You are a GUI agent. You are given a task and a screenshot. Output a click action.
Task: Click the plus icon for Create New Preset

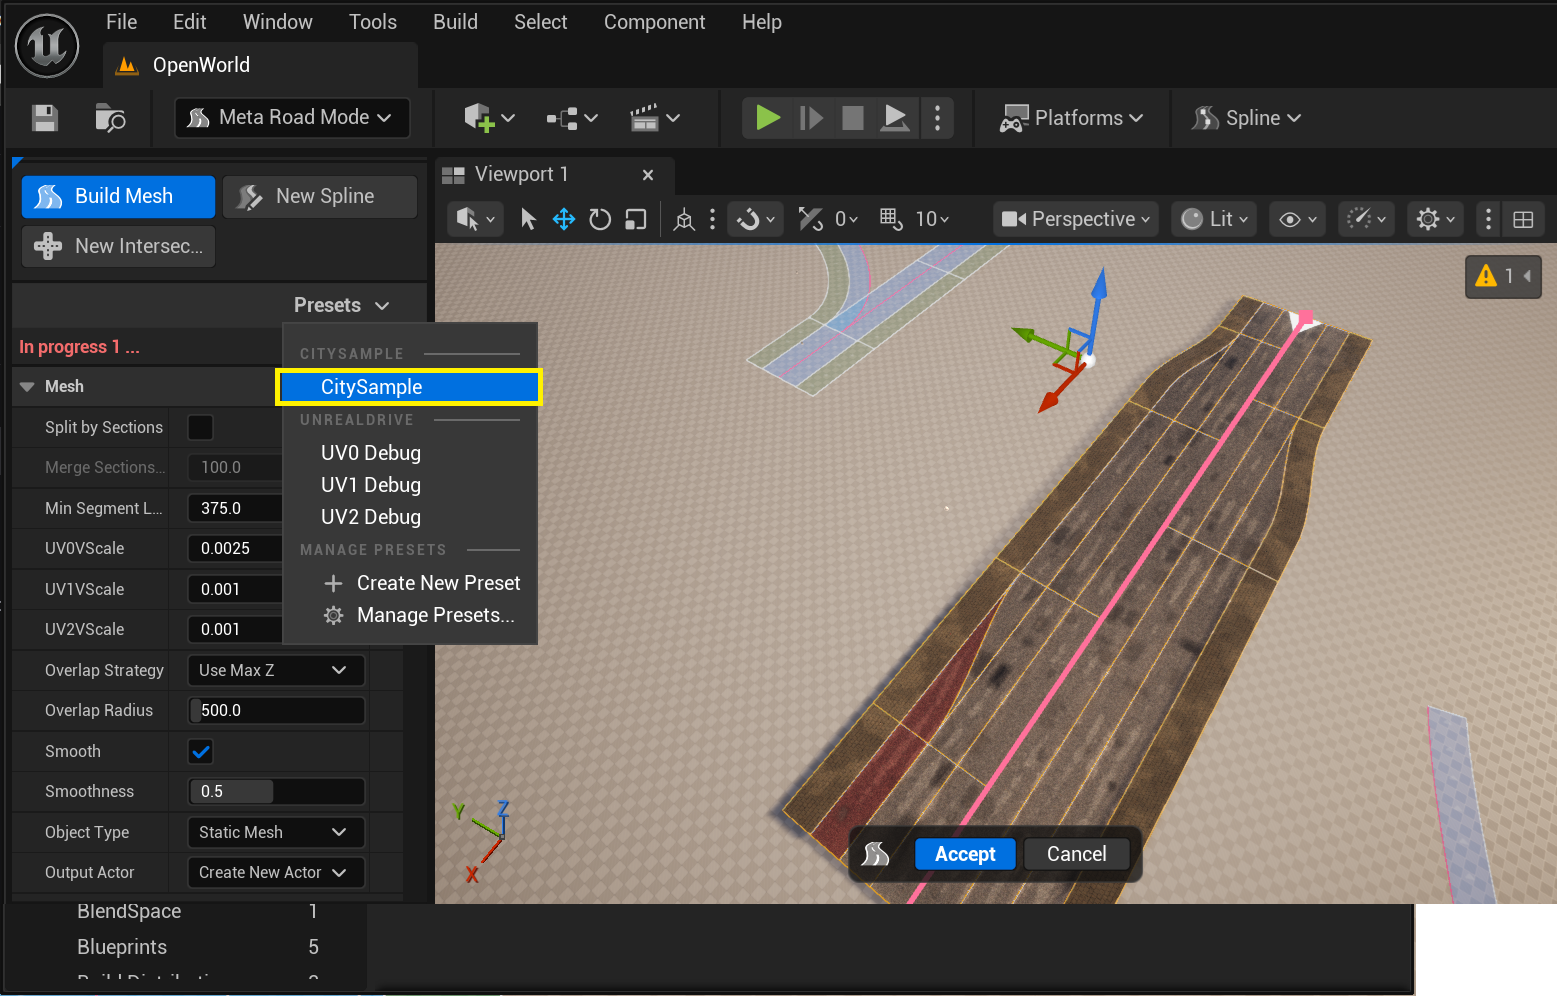coord(334,583)
